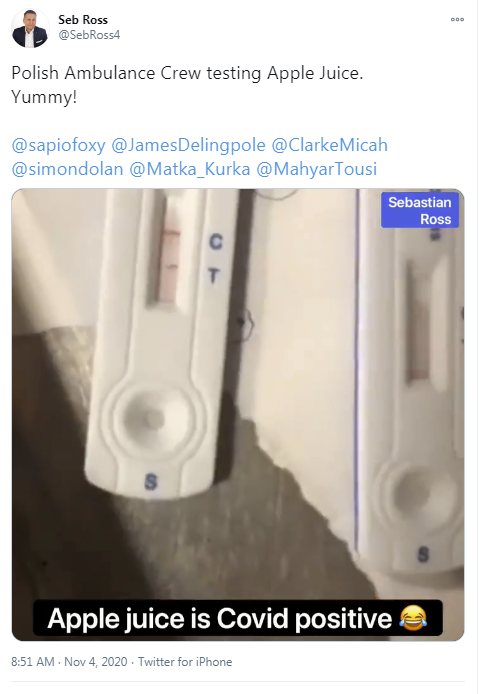Viewport: 493px width, 694px height.
Task: Click the left test cassette in the video
Action: [157, 343]
